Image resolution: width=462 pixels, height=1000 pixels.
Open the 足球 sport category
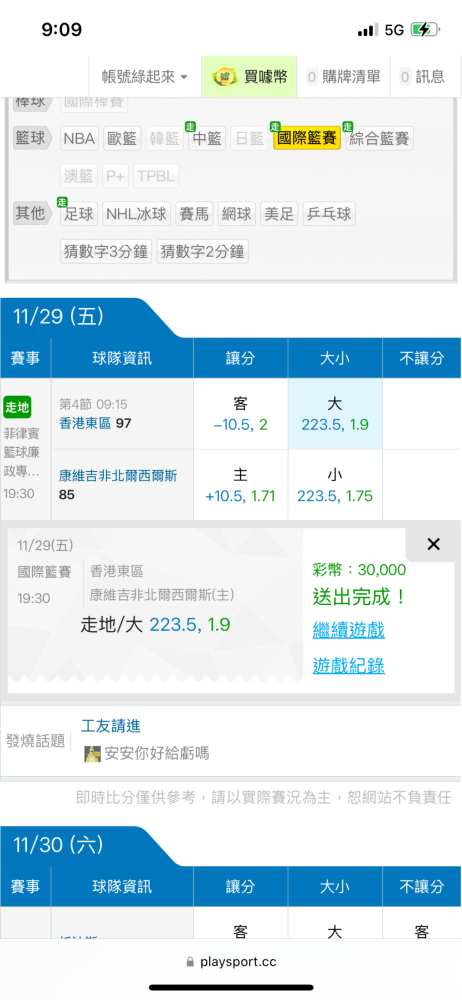point(79,214)
